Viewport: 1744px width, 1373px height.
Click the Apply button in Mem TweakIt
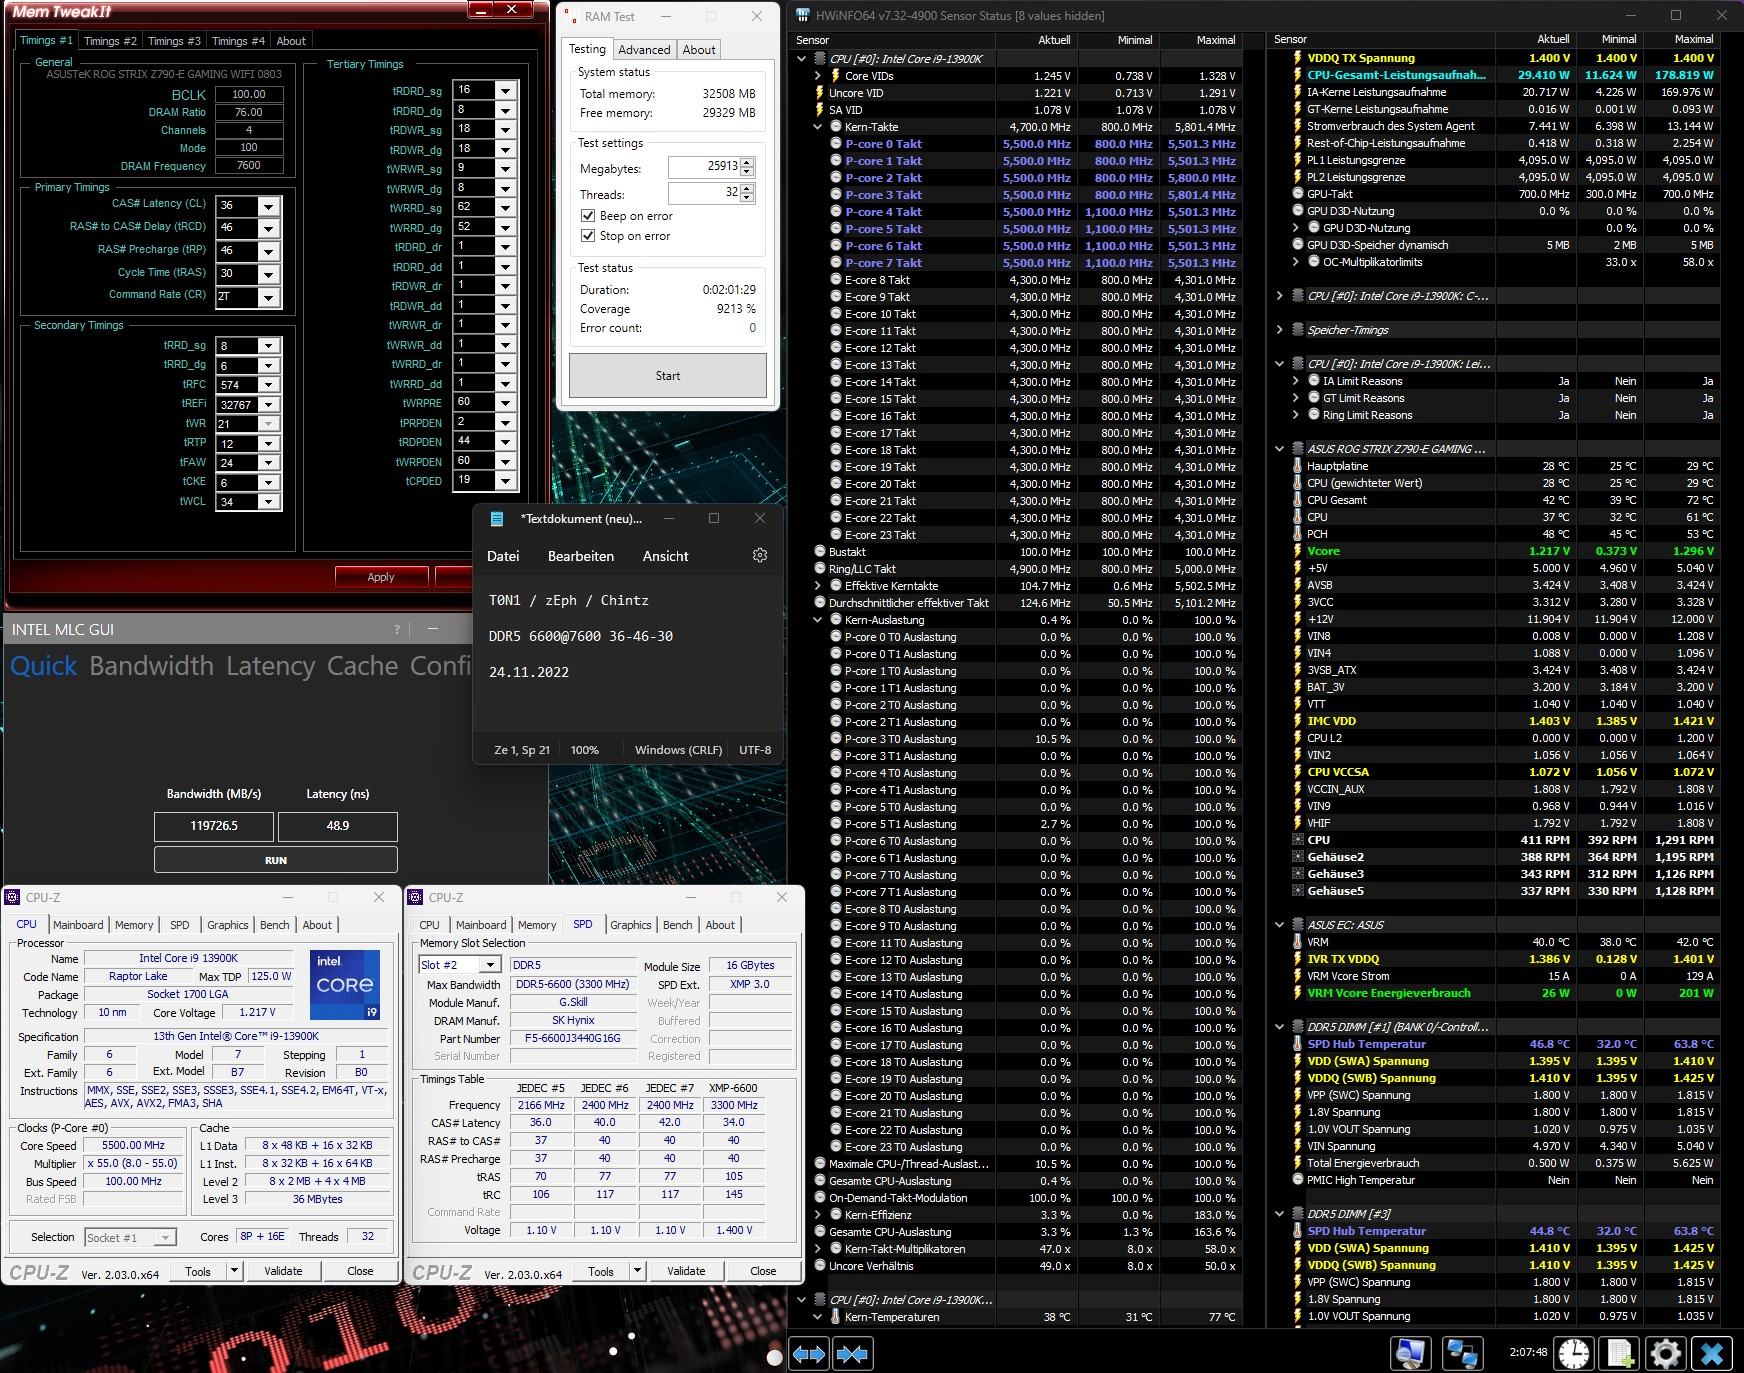pos(381,577)
